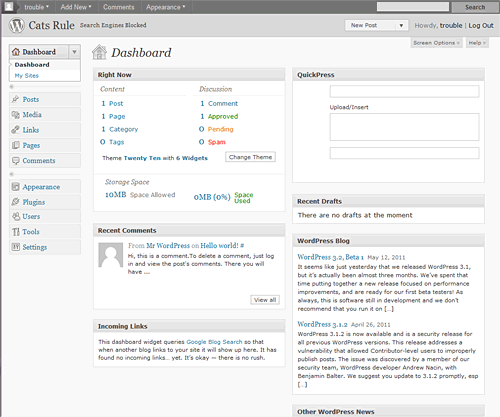This screenshot has width=500, height=417.
Task: Click the New Post button
Action: pyautogui.click(x=371, y=25)
